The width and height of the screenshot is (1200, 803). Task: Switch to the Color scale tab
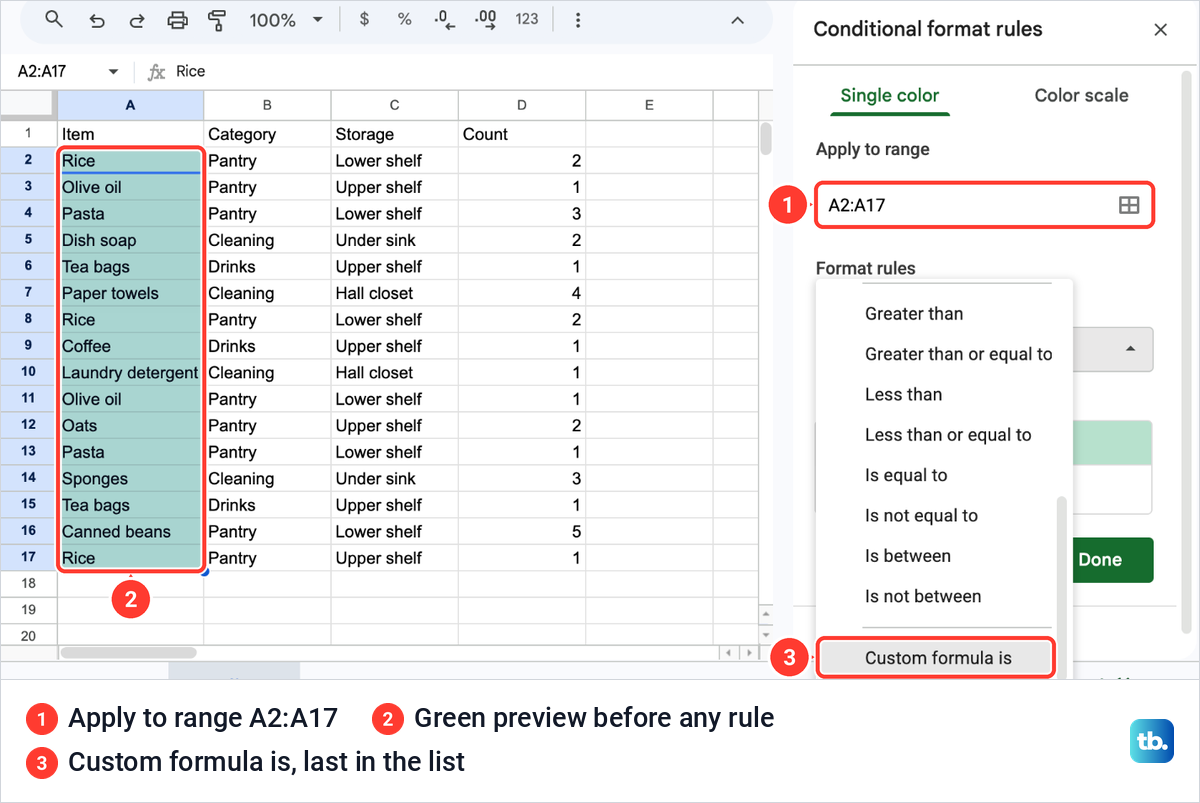[1081, 95]
